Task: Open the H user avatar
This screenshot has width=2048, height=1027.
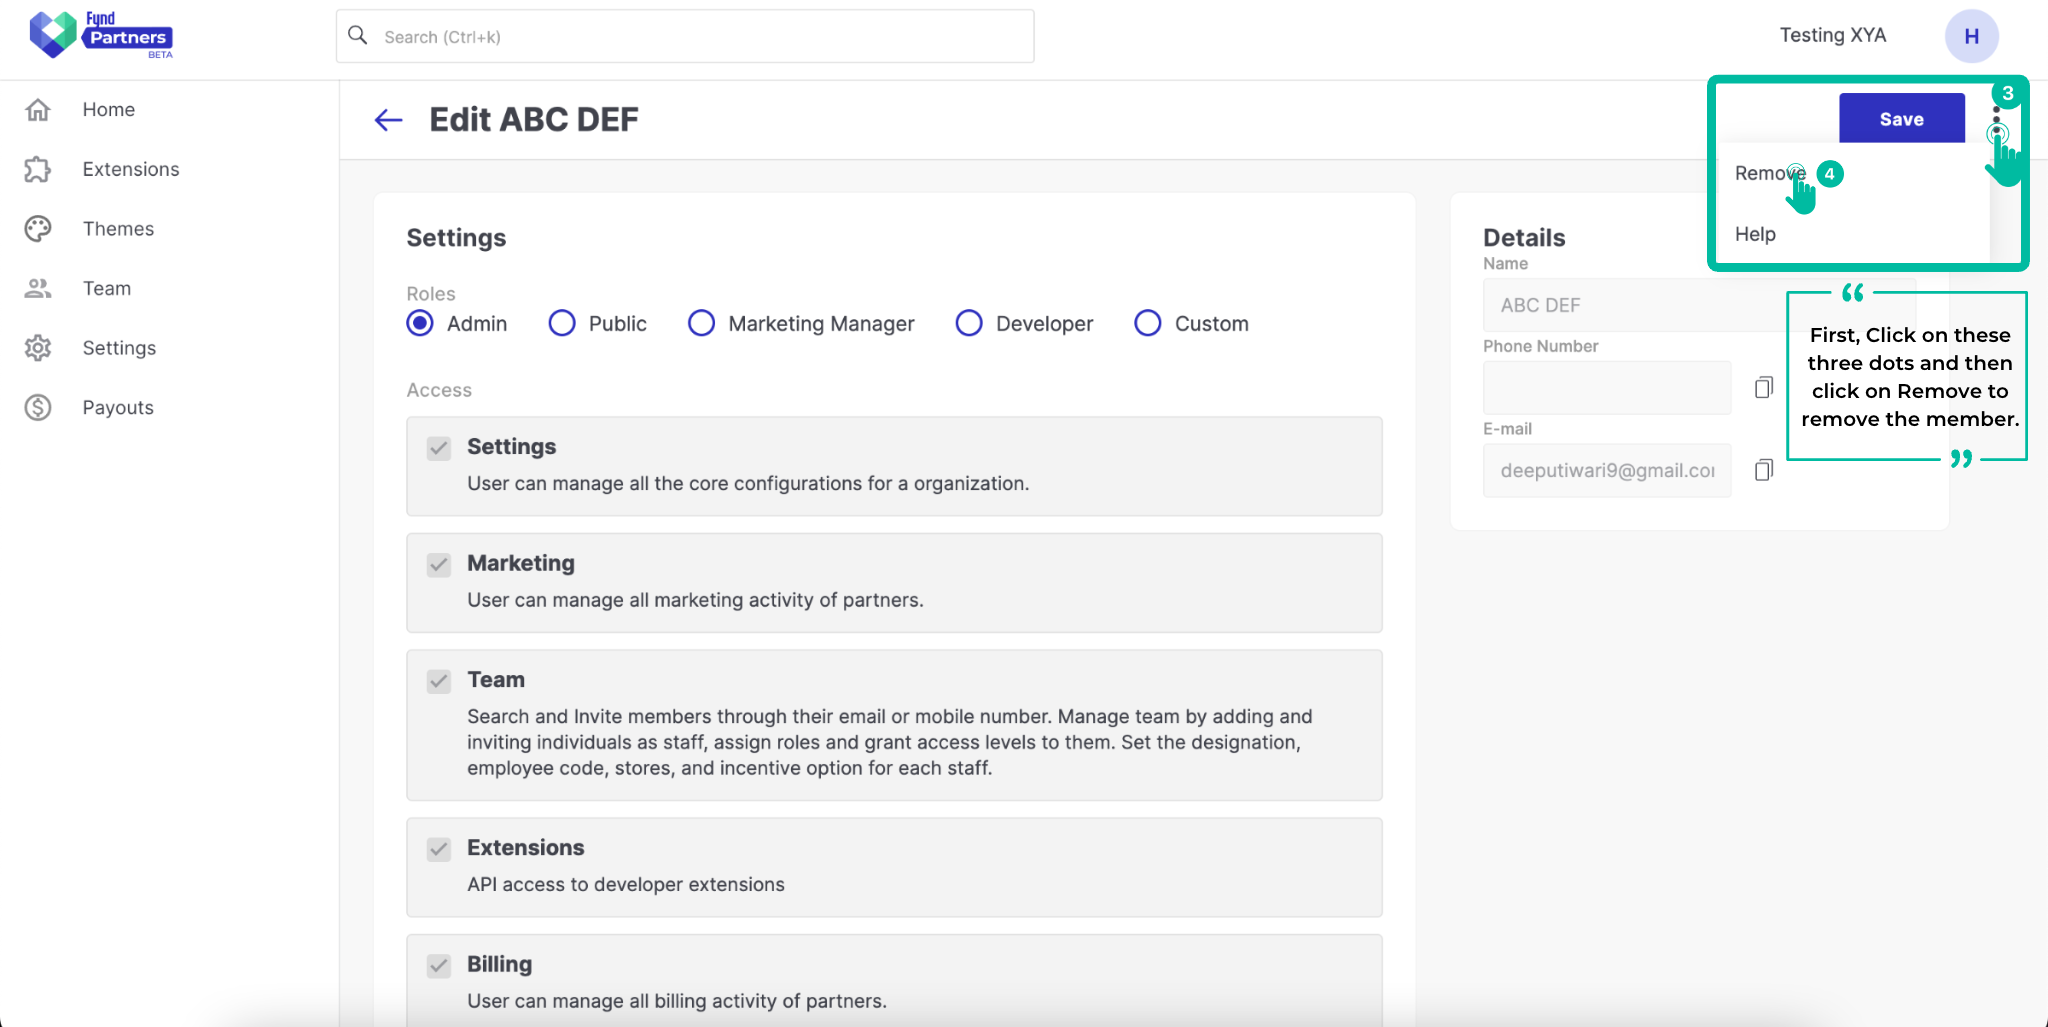Action: [1971, 36]
